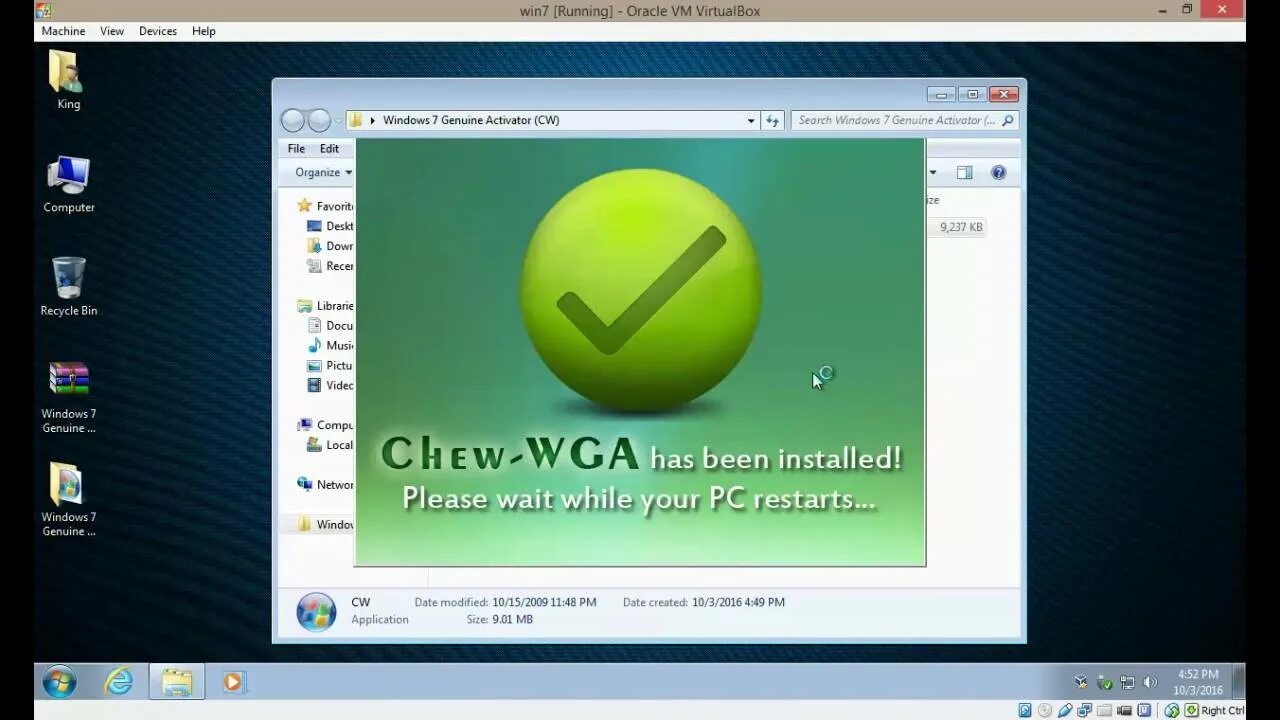Click the Explorer help question mark icon
The image size is (1280, 720).
(998, 172)
